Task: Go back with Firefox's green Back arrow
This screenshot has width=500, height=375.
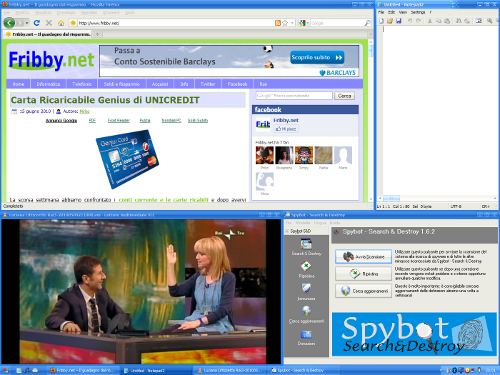Action: (9, 23)
